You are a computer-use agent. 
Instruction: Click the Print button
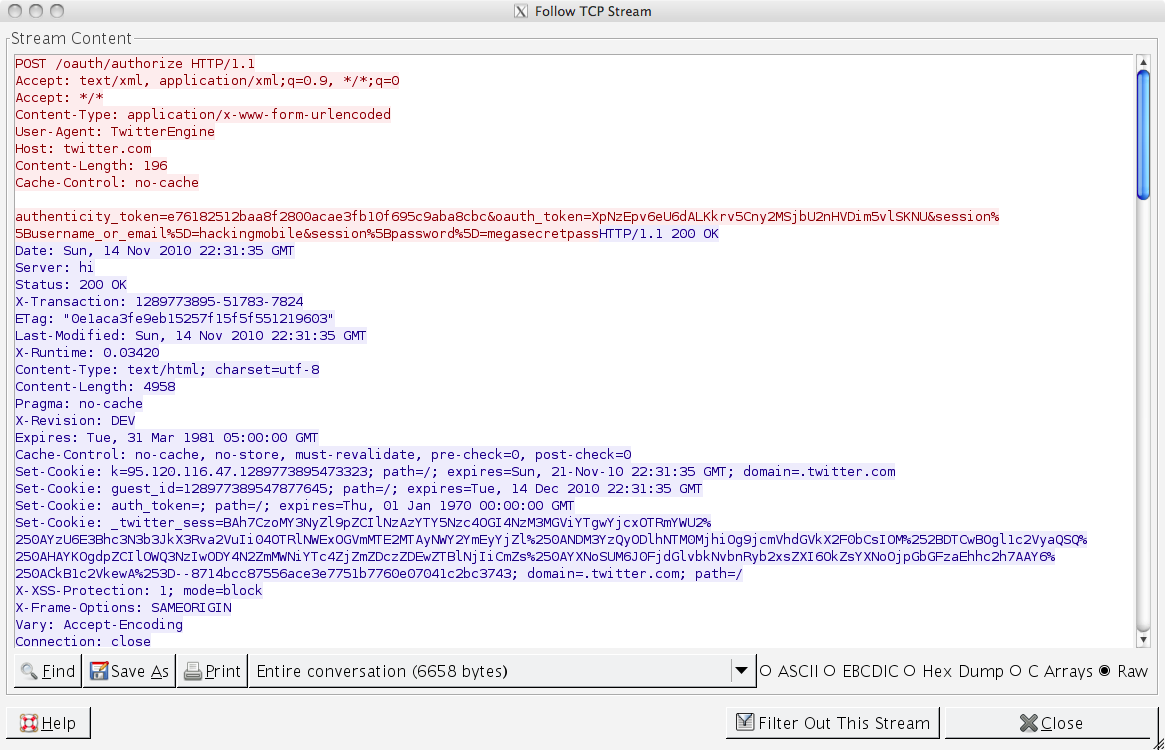pos(212,671)
